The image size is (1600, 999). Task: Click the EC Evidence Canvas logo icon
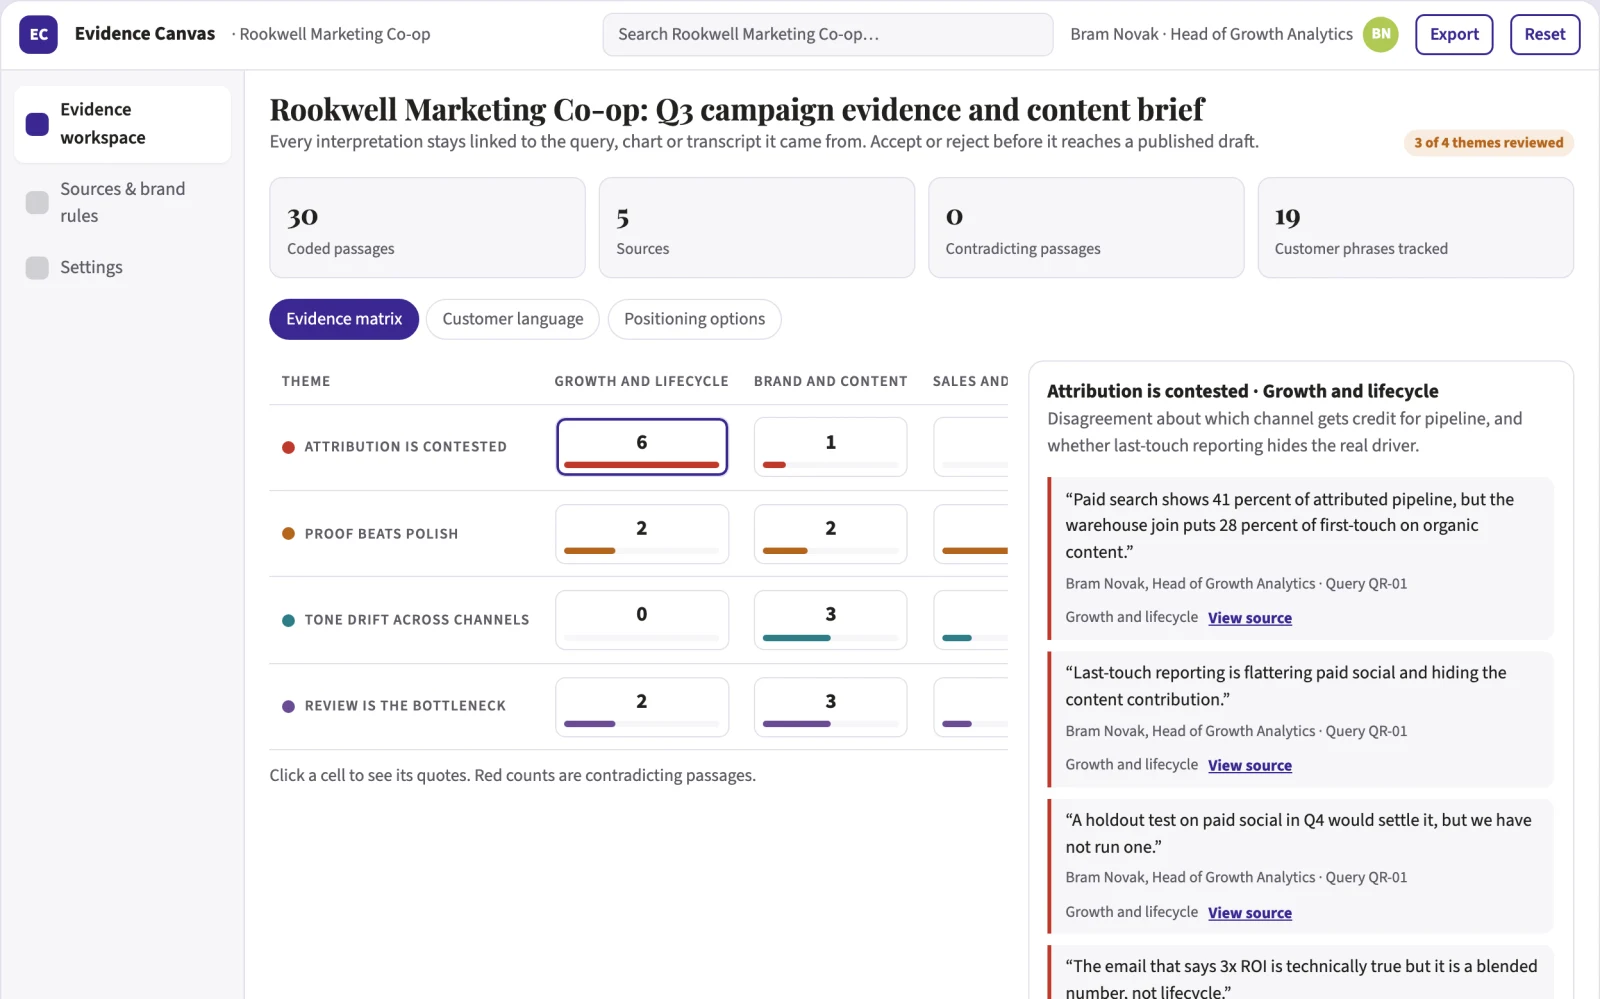tap(38, 34)
